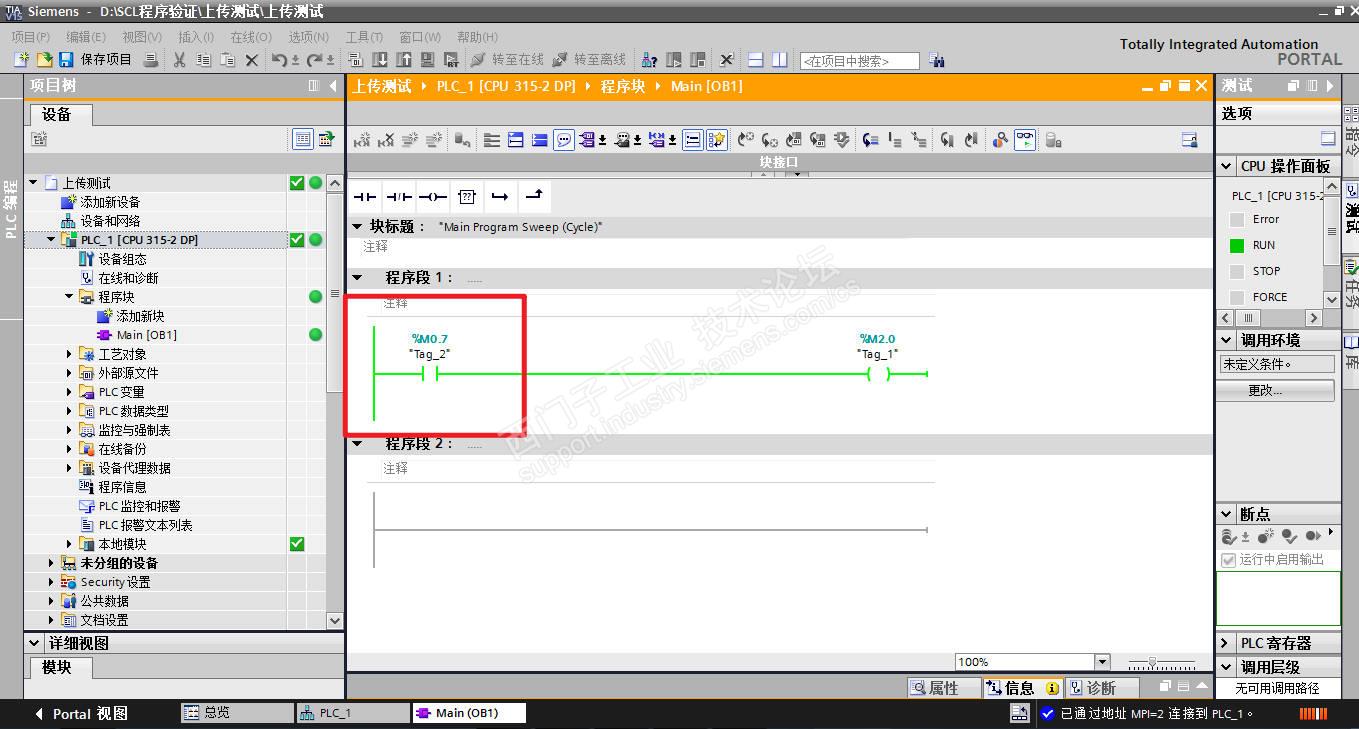Click the cut scissors icon
1359x729 pixels.
pyautogui.click(x=179, y=60)
